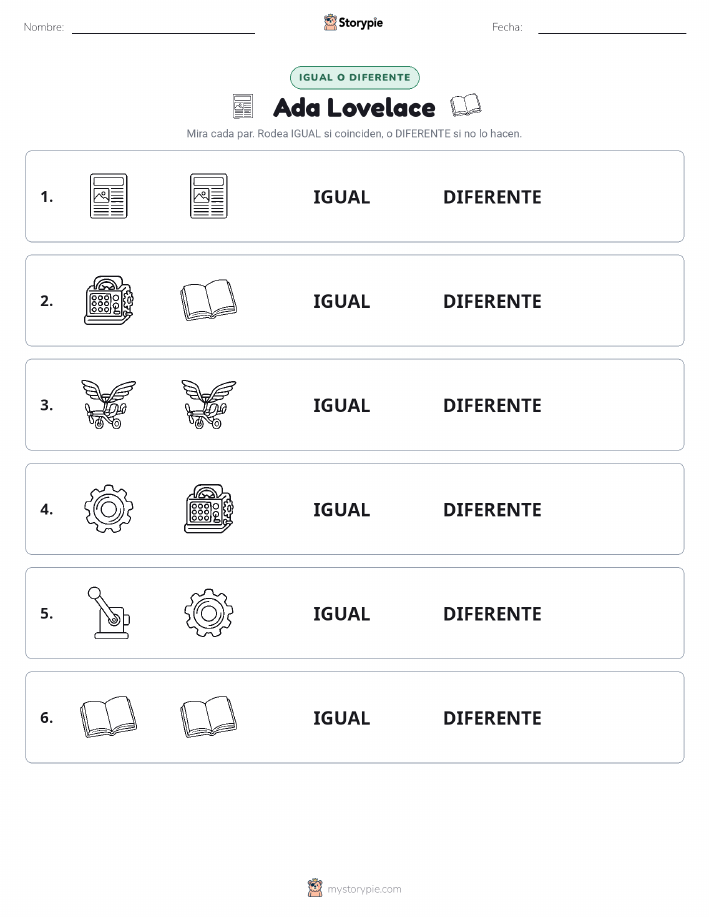Click the gear icon in row 5
Viewport: 709px width, 917px height.
click(x=209, y=613)
